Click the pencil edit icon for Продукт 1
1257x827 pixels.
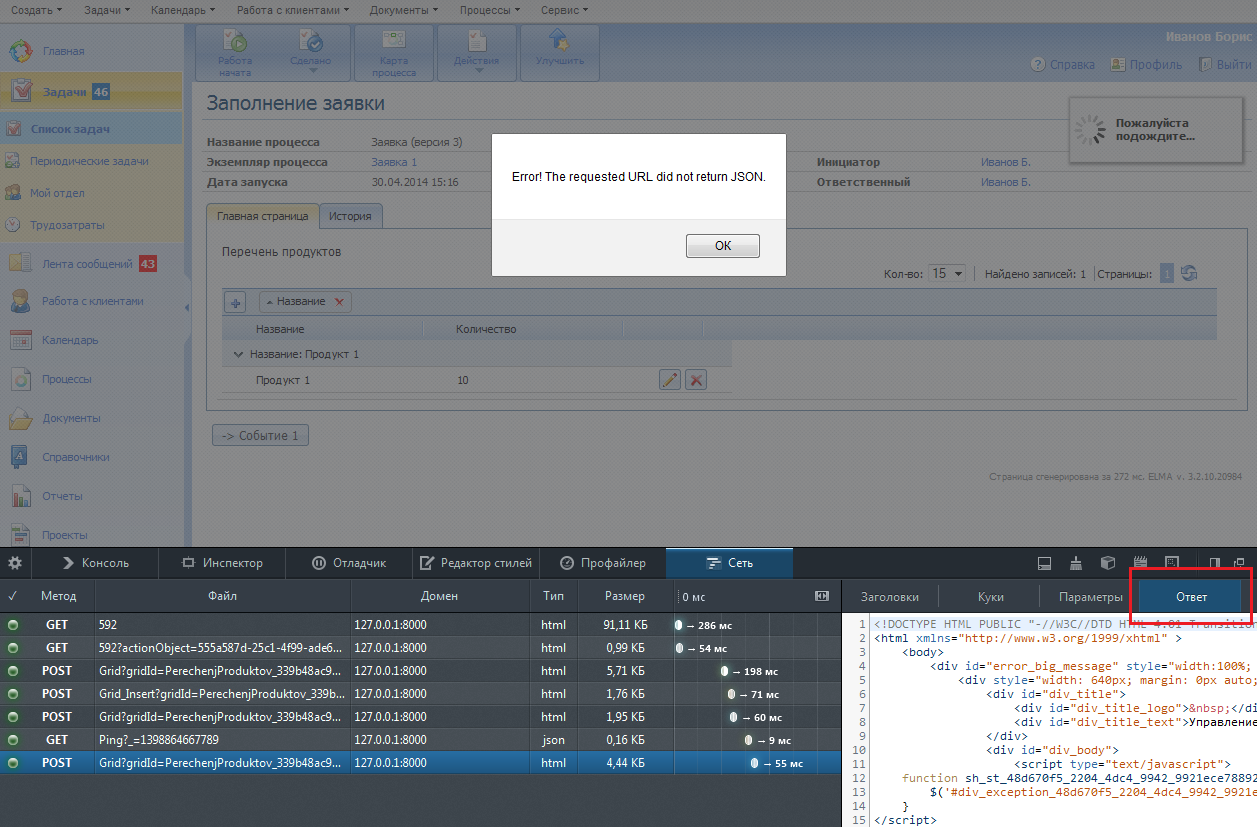point(670,380)
